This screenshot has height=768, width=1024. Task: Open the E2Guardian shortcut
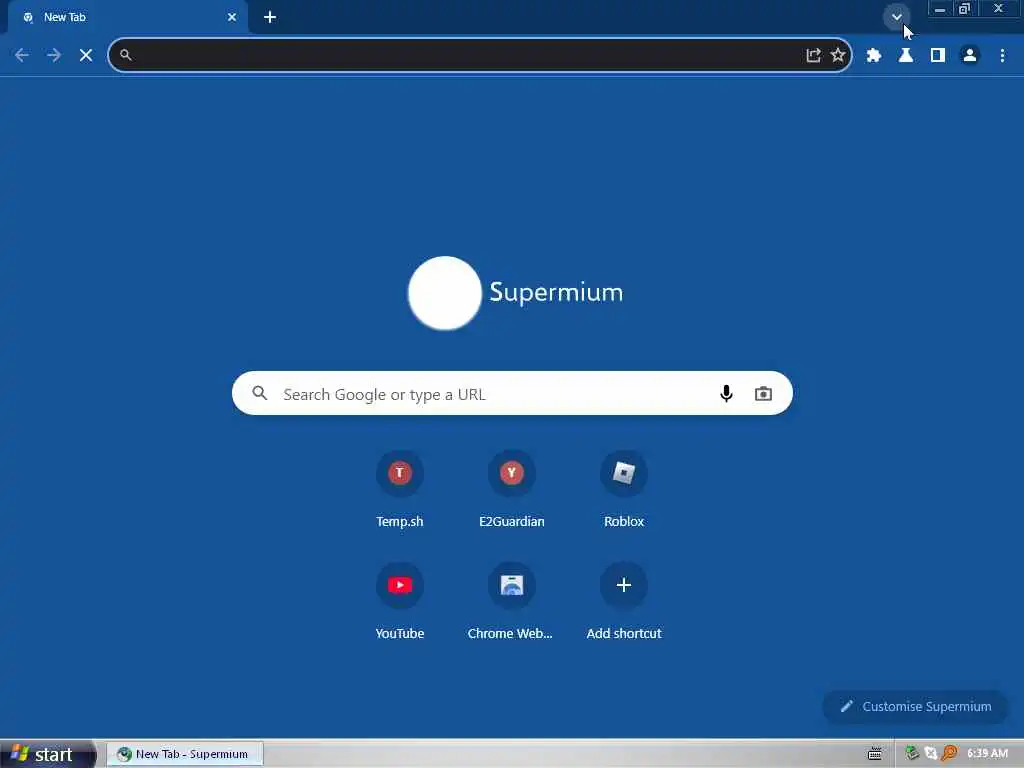512,489
